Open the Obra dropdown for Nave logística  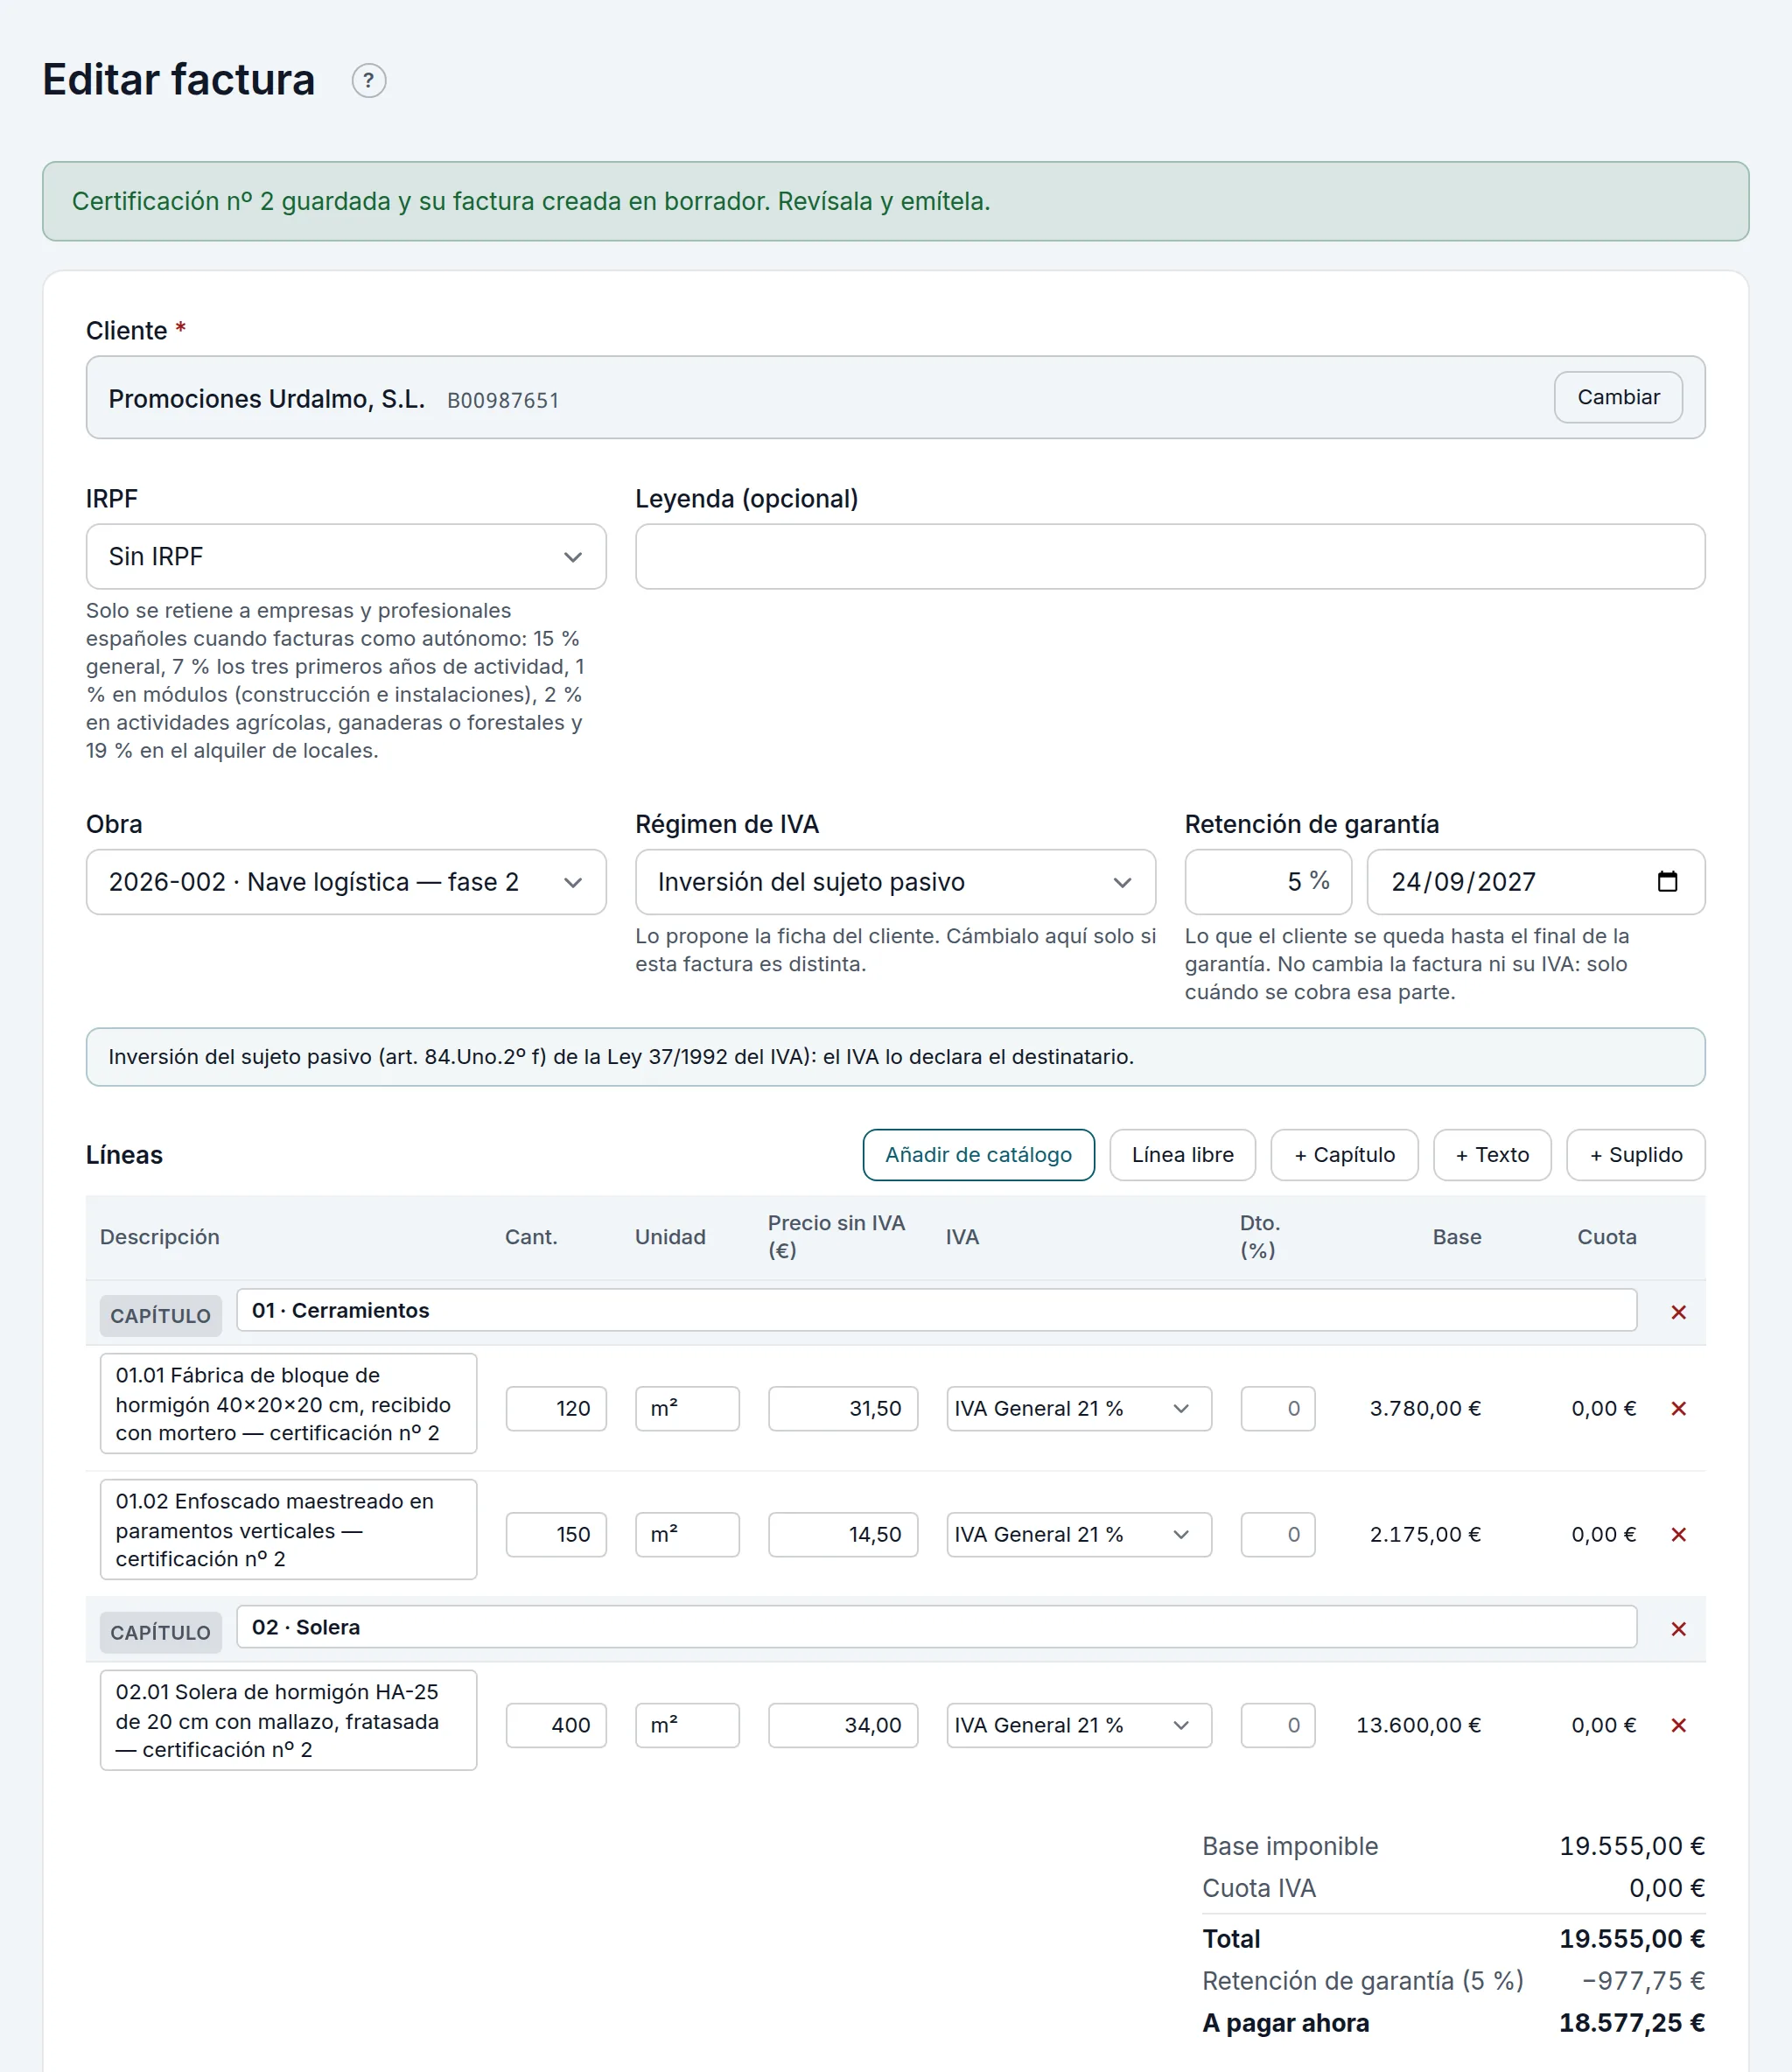pyautogui.click(x=346, y=882)
